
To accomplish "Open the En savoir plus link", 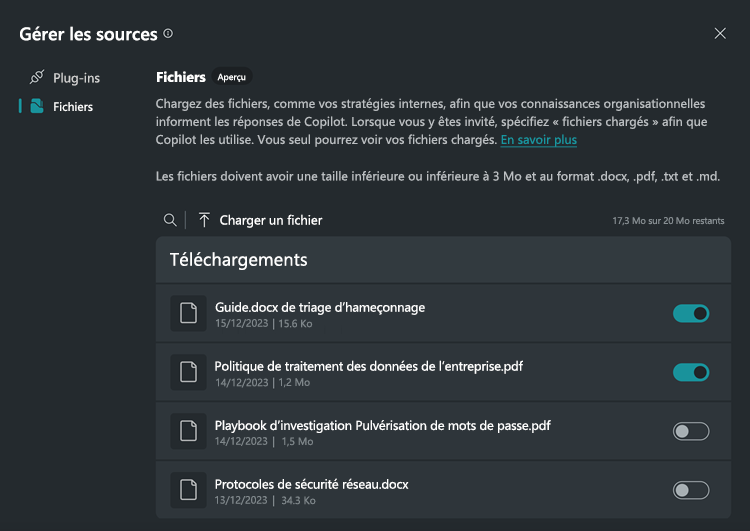I will point(539,140).
